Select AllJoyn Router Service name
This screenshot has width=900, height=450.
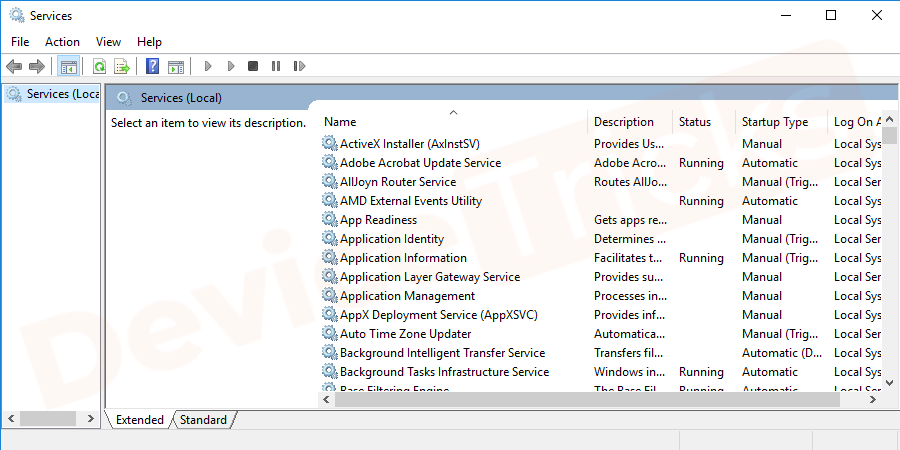pos(398,181)
